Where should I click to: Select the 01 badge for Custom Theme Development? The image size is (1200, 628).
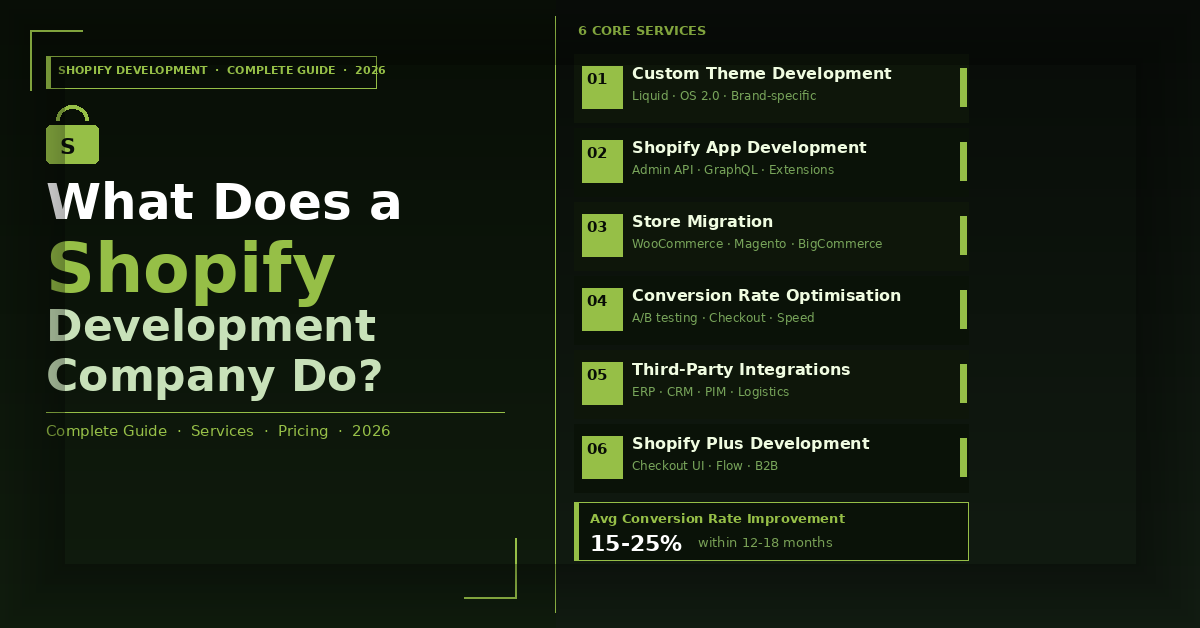(602, 87)
